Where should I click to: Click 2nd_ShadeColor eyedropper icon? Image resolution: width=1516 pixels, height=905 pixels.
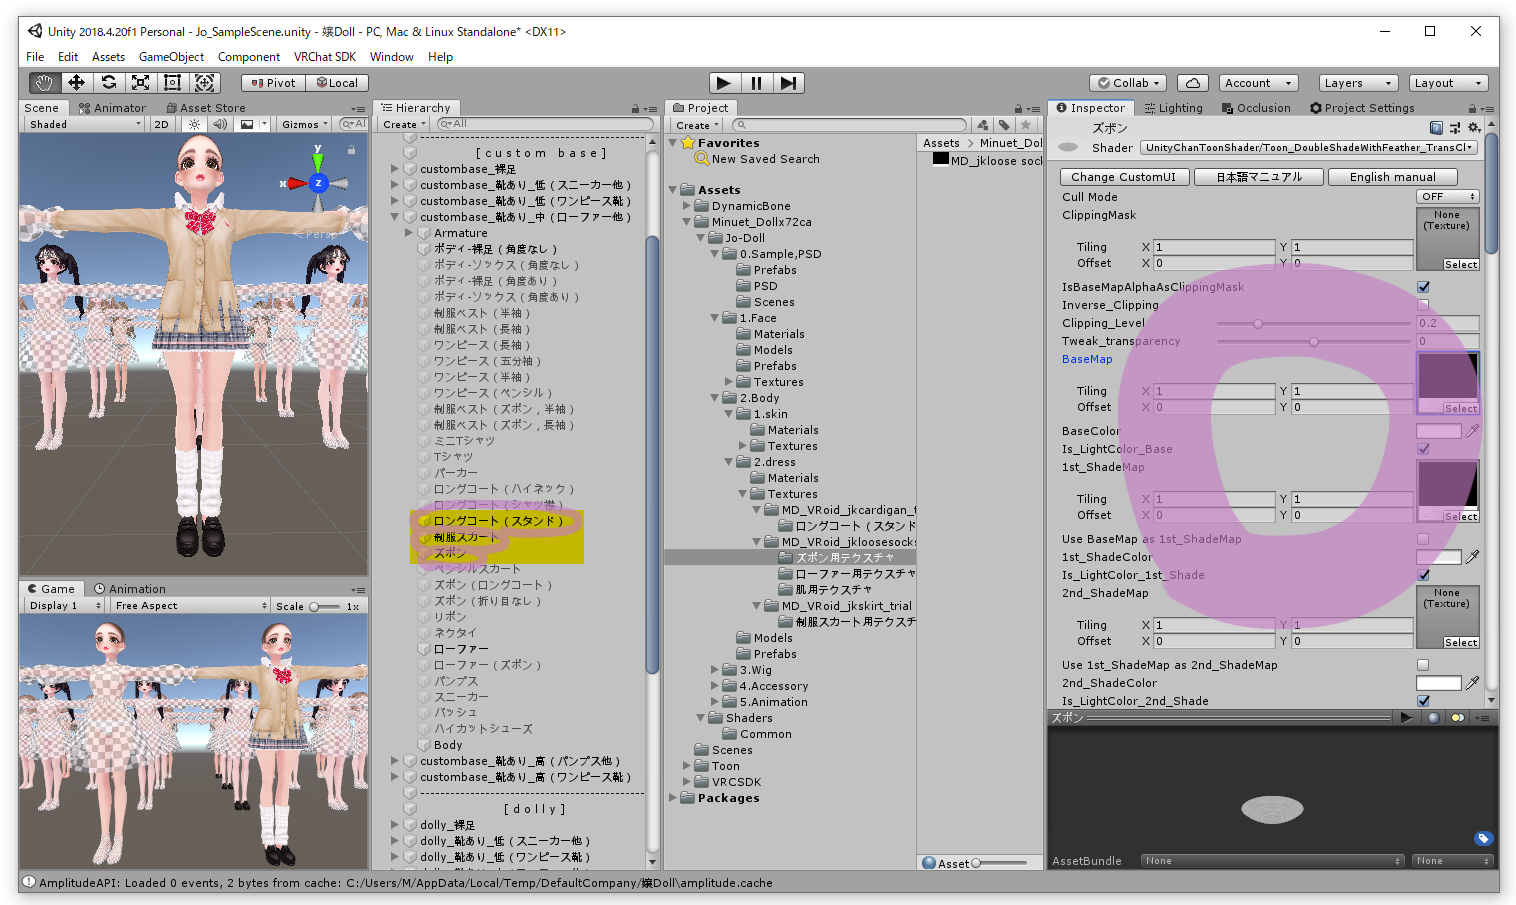point(1472,683)
